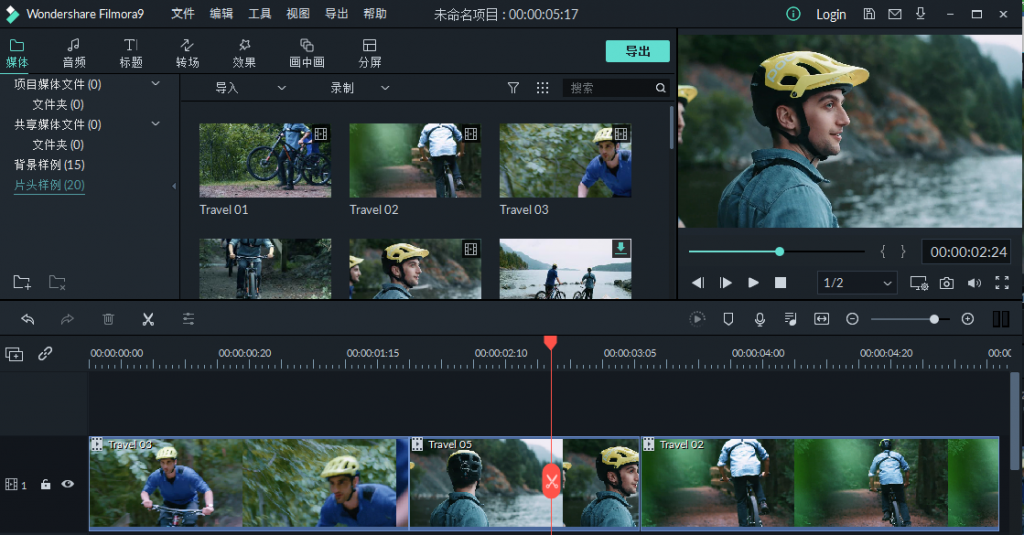Open the mail message icon
Viewport: 1024px width, 535px height.
(x=895, y=14)
